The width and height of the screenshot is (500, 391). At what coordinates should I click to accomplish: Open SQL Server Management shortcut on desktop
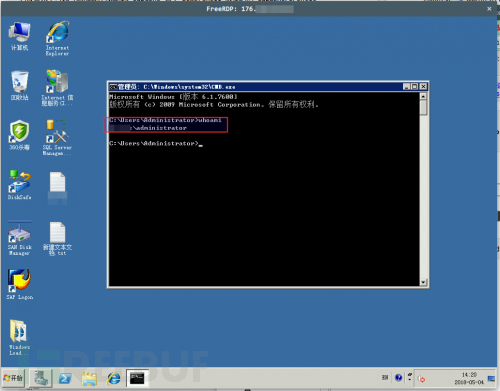(x=57, y=137)
